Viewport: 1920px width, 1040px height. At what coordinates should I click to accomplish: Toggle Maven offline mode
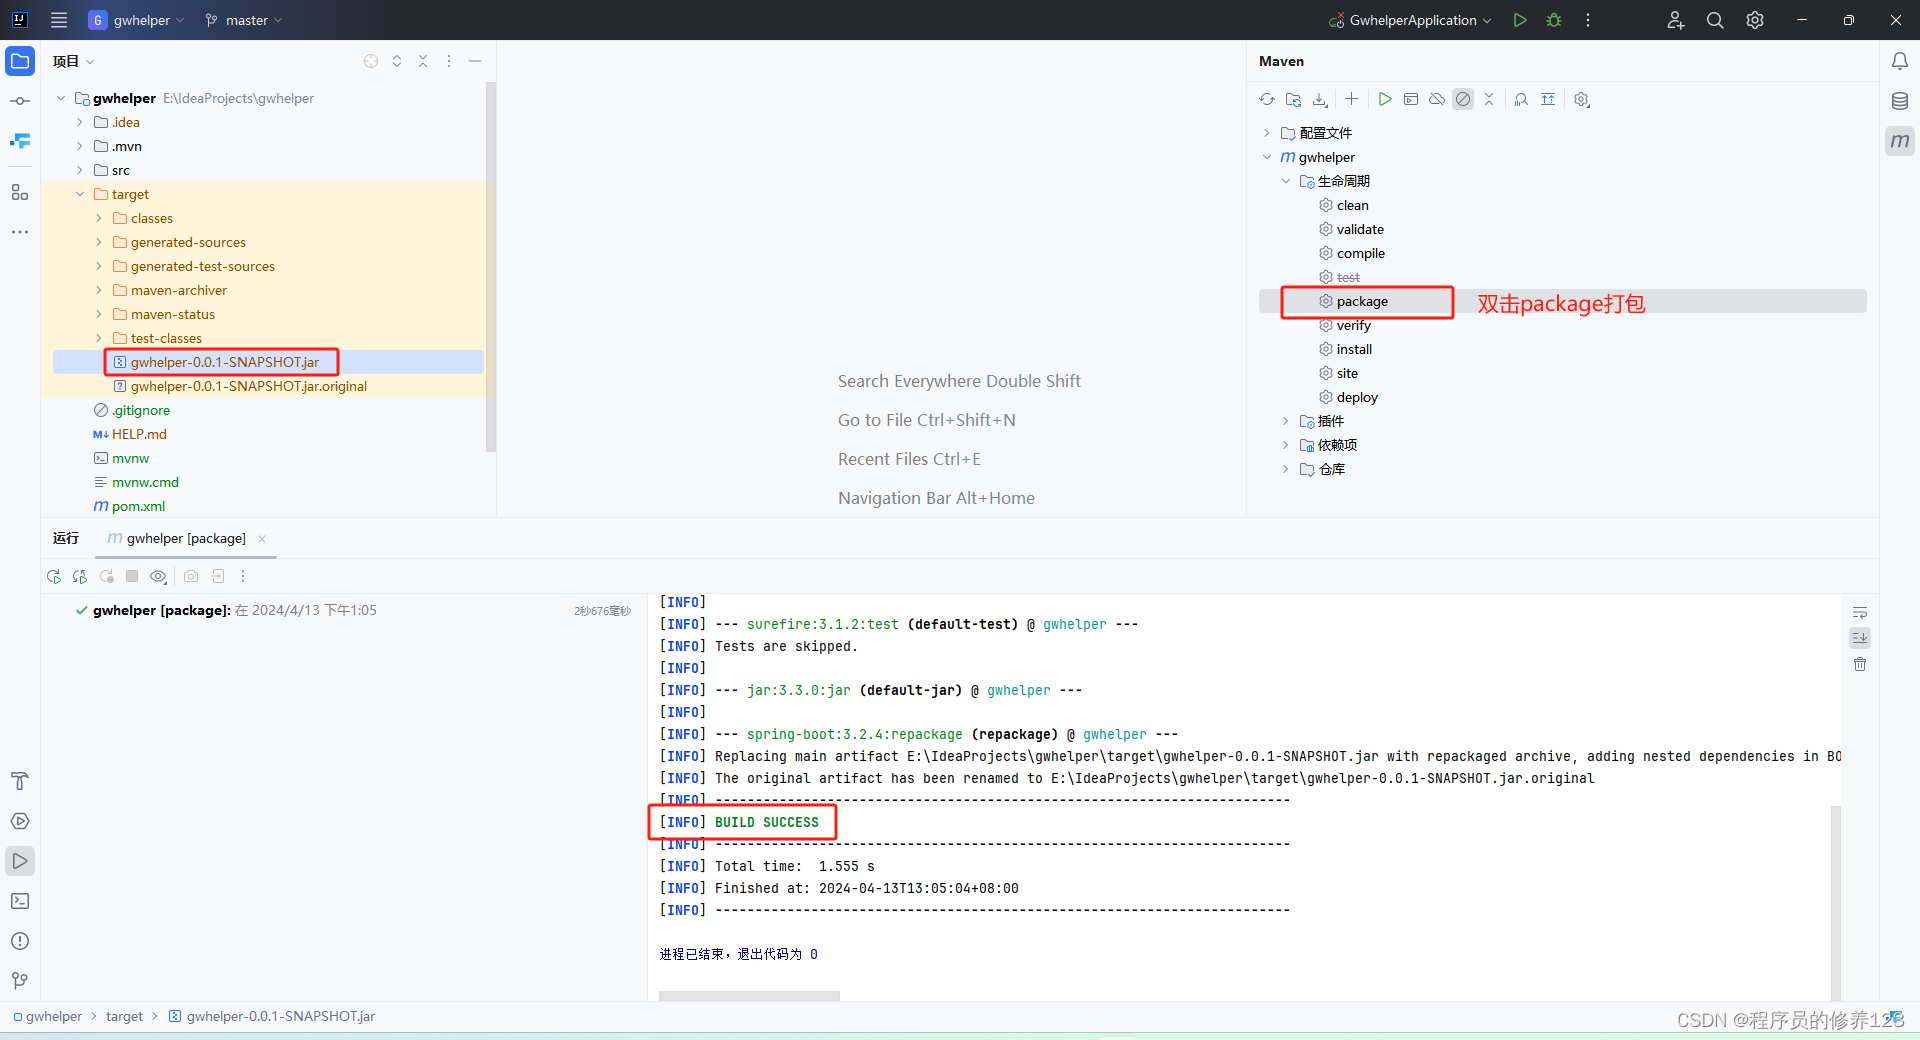click(1437, 99)
